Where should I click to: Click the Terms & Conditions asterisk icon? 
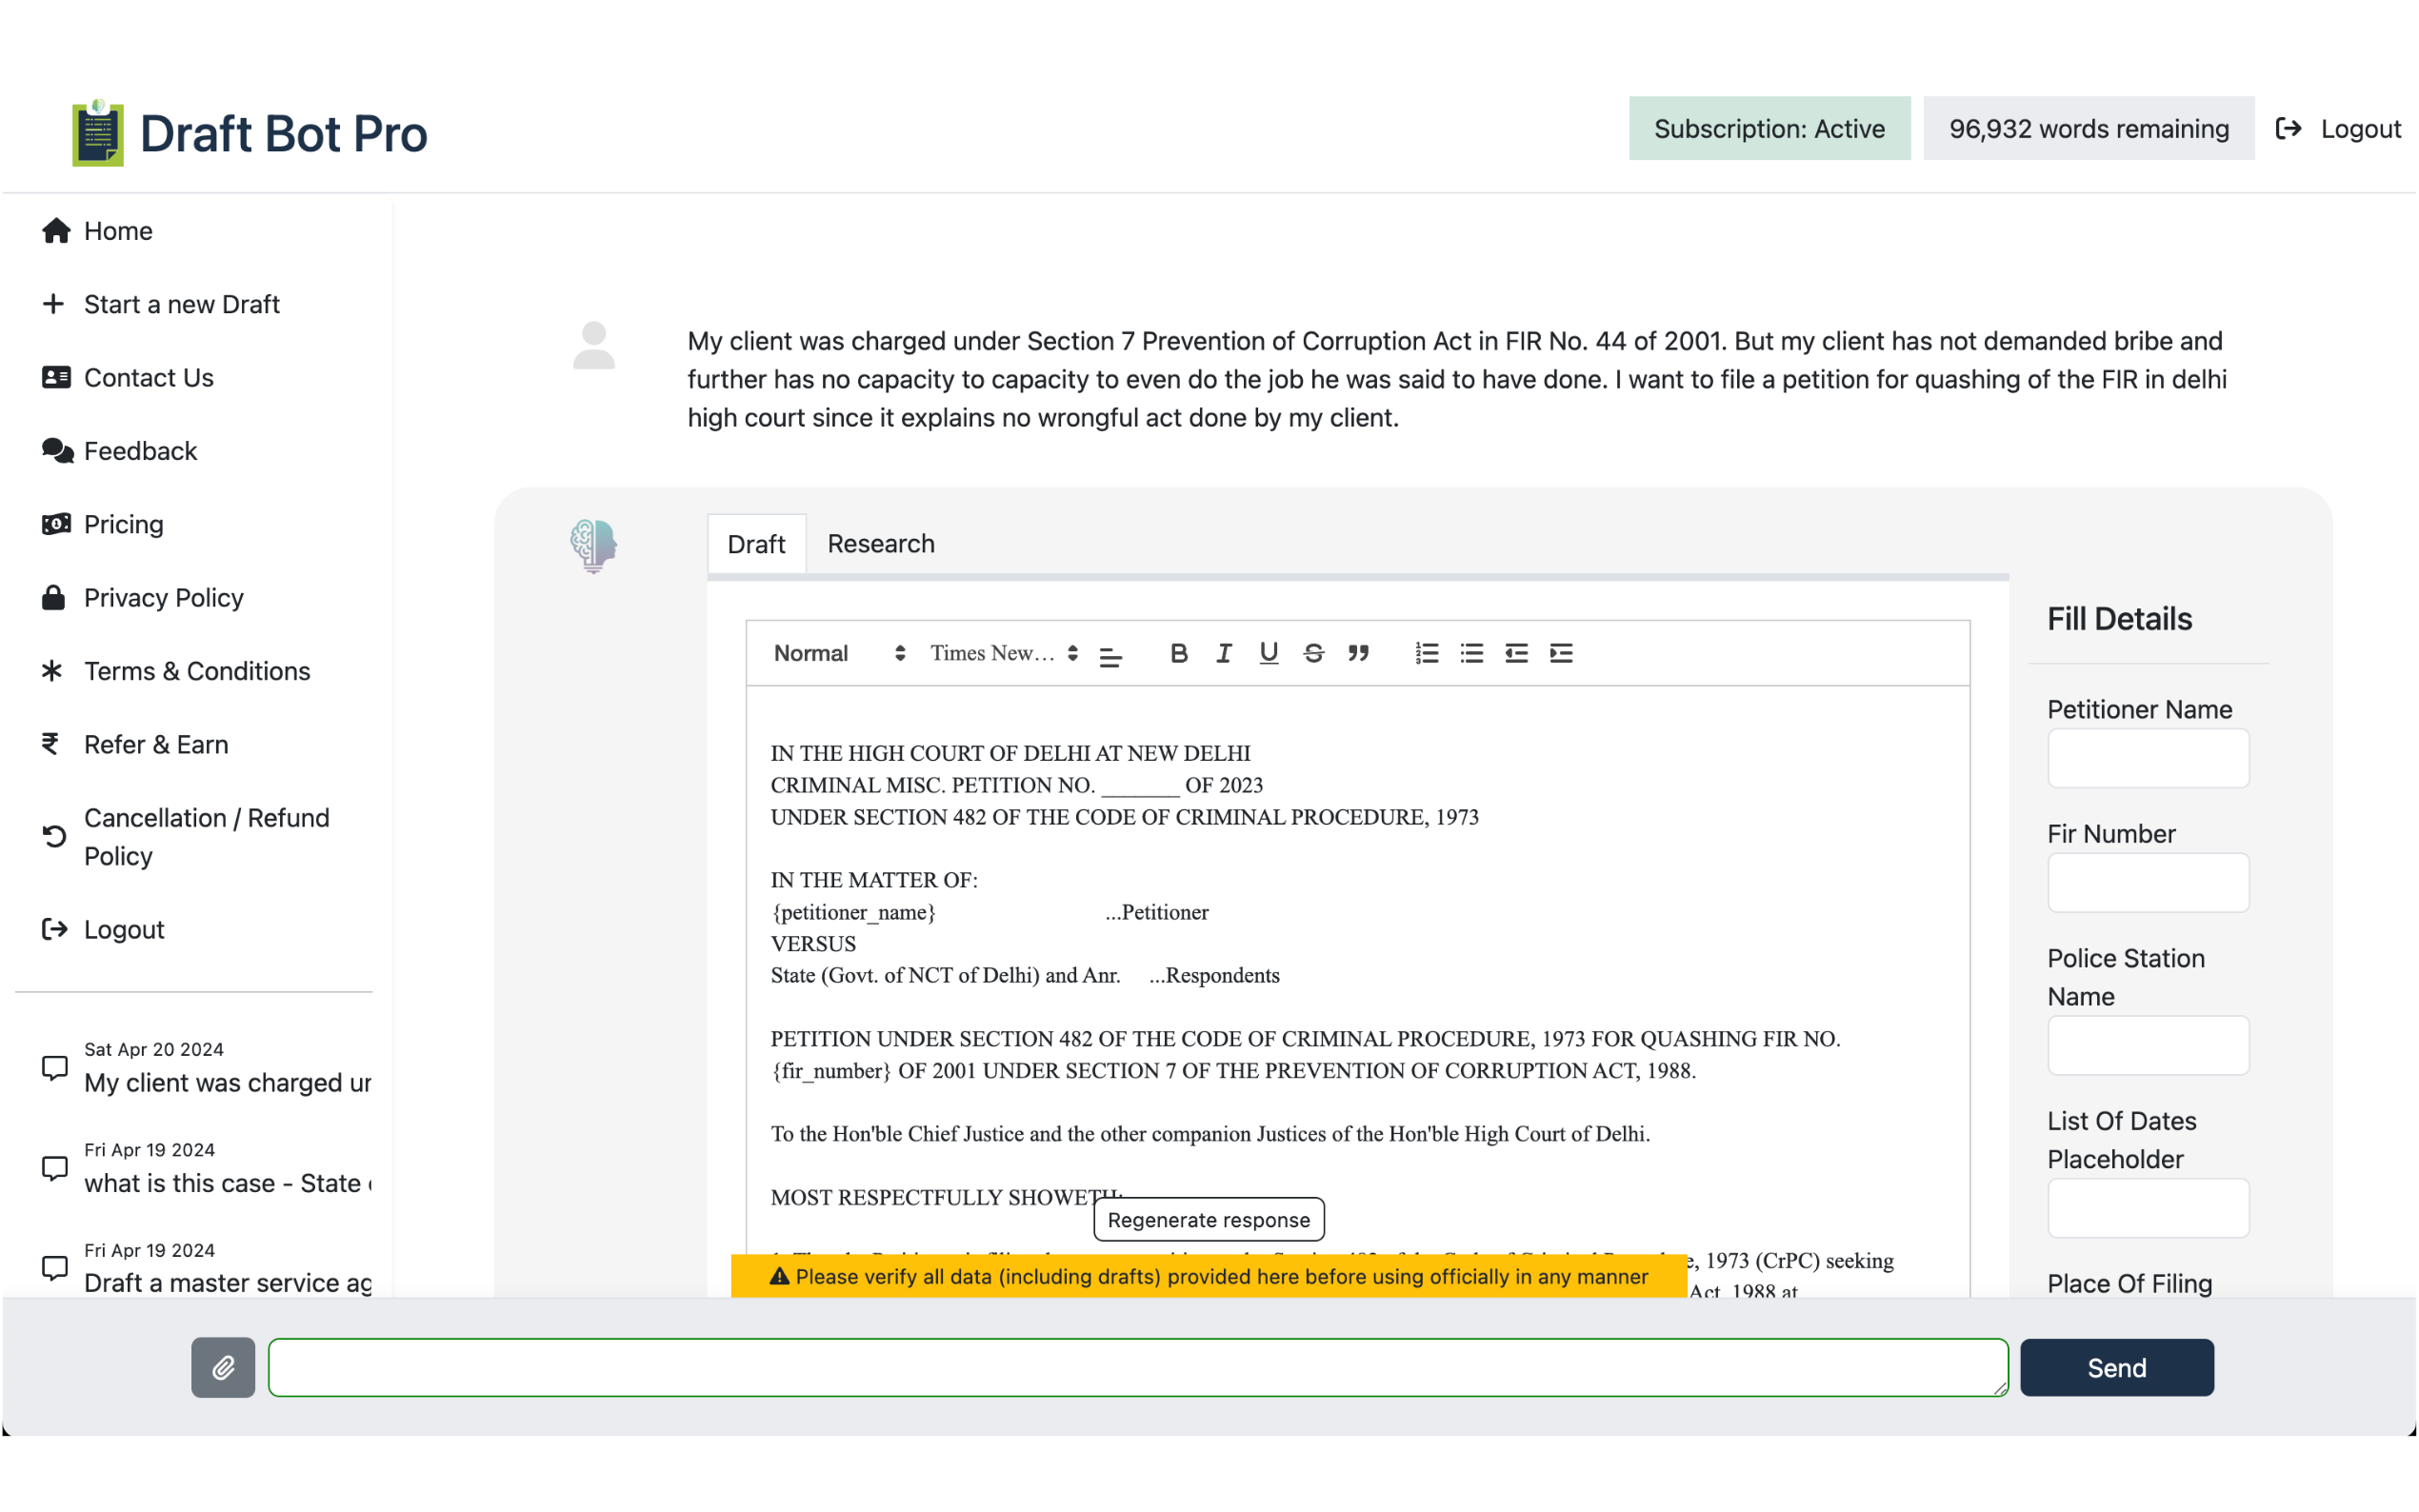pyautogui.click(x=52, y=670)
